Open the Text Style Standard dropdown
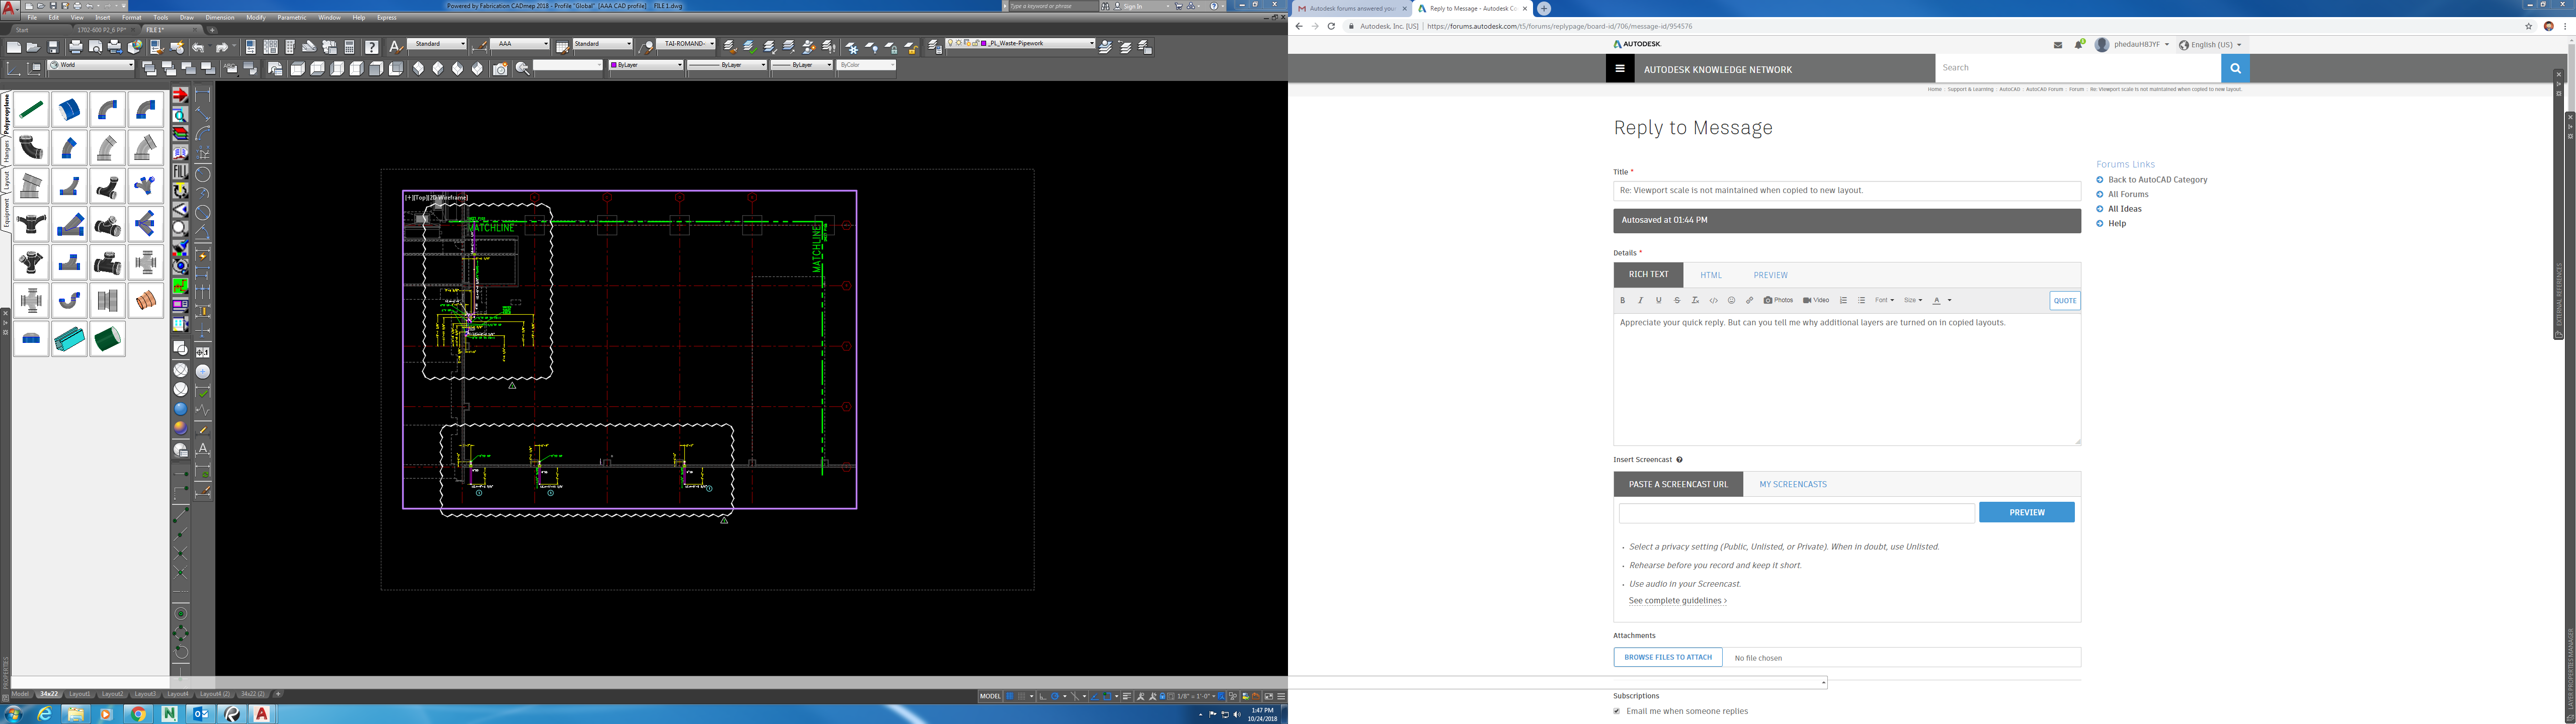The height and width of the screenshot is (724, 2576). [x=437, y=44]
